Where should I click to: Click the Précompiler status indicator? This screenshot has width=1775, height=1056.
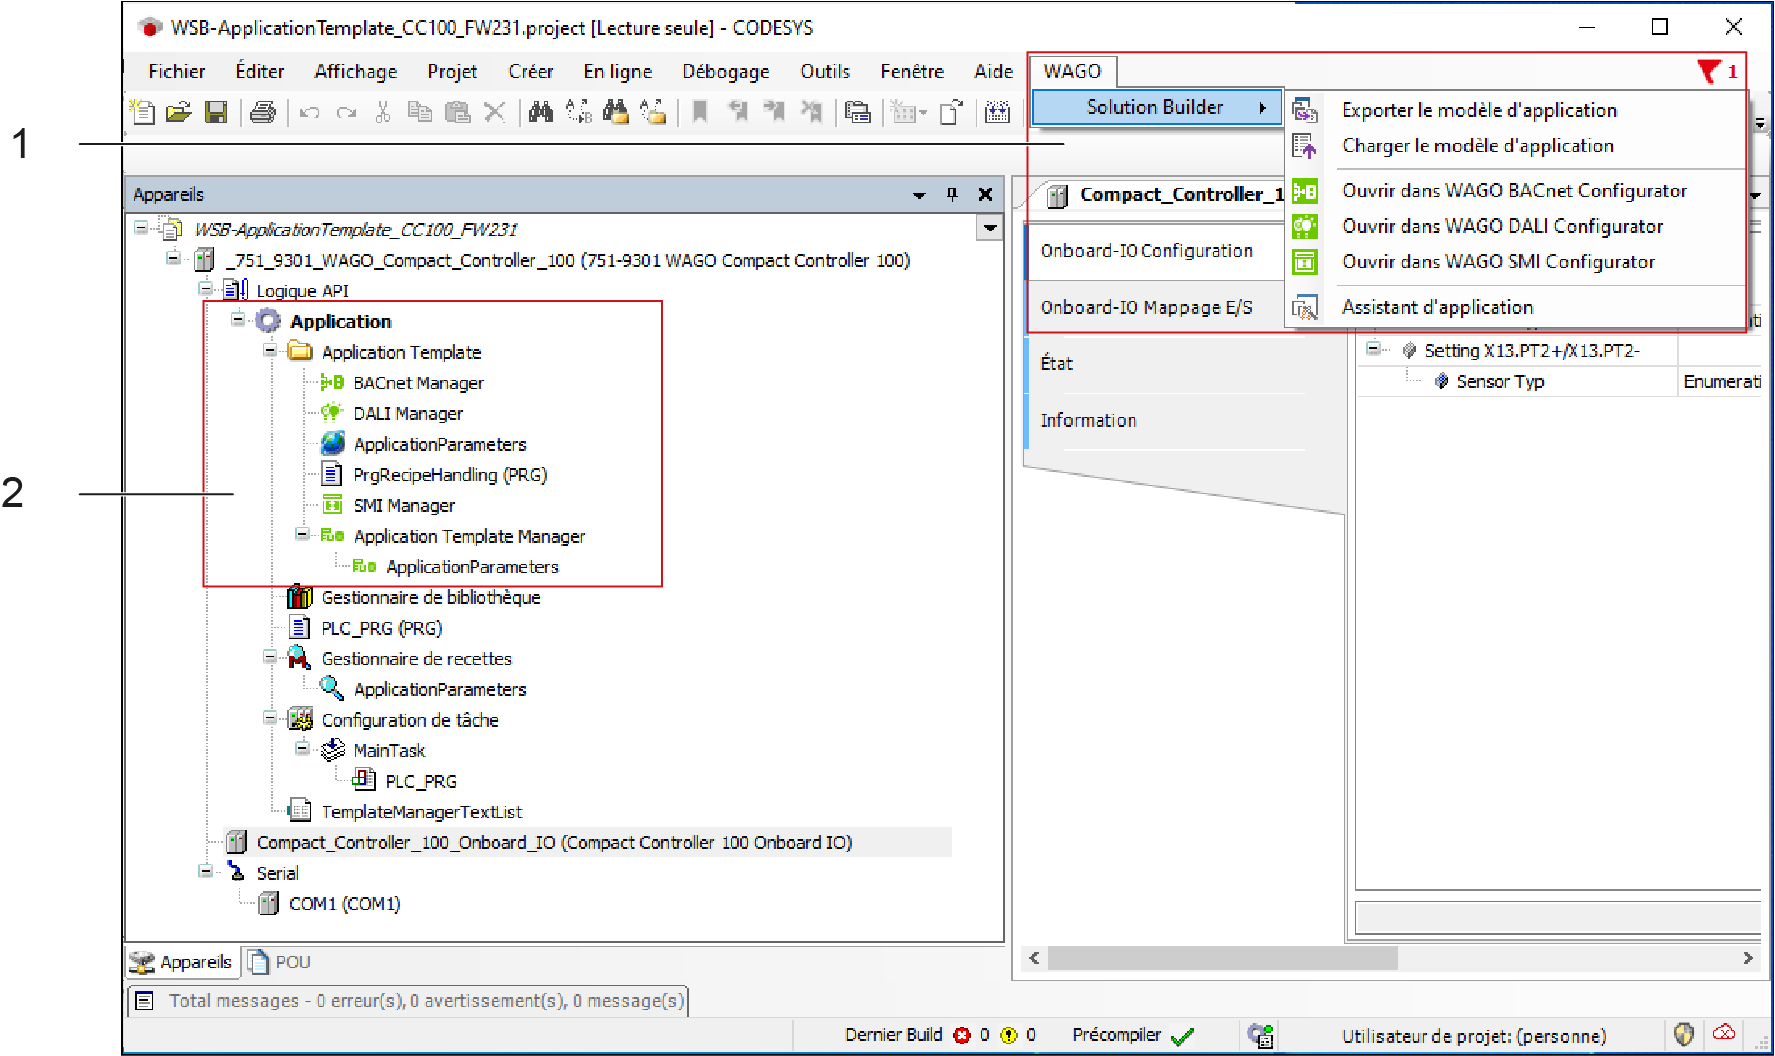click(1133, 1035)
